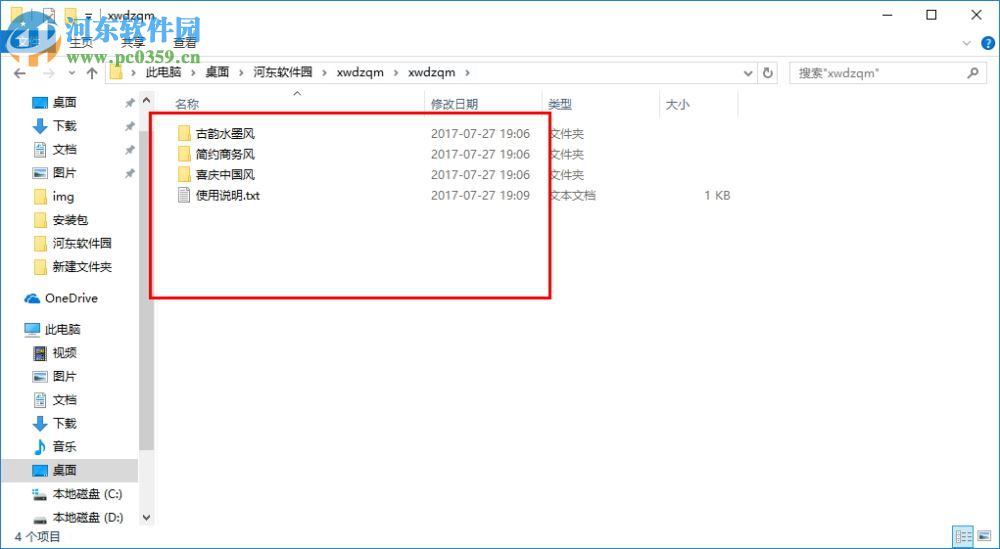Open the 简约商务风 folder
Image resolution: width=1000 pixels, height=549 pixels.
[x=226, y=154]
